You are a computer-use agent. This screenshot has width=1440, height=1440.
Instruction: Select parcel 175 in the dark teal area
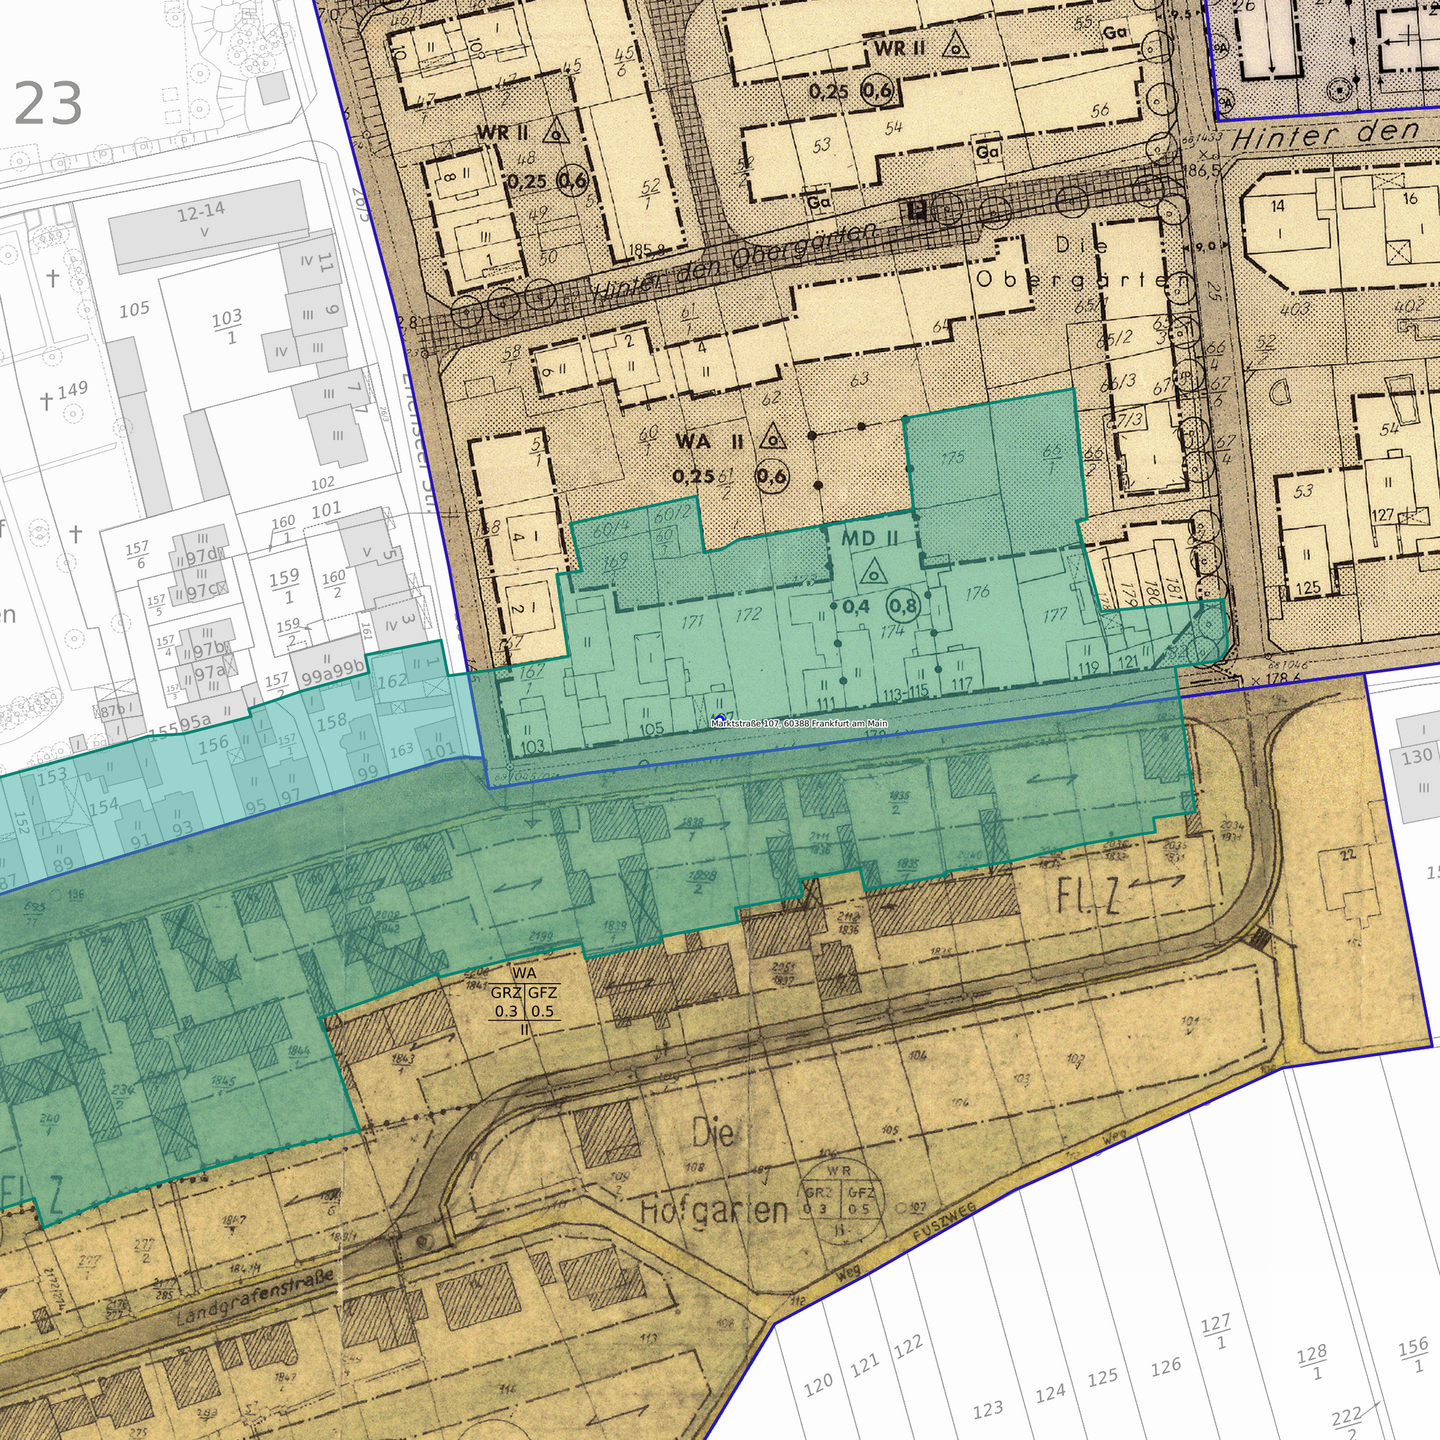(951, 457)
